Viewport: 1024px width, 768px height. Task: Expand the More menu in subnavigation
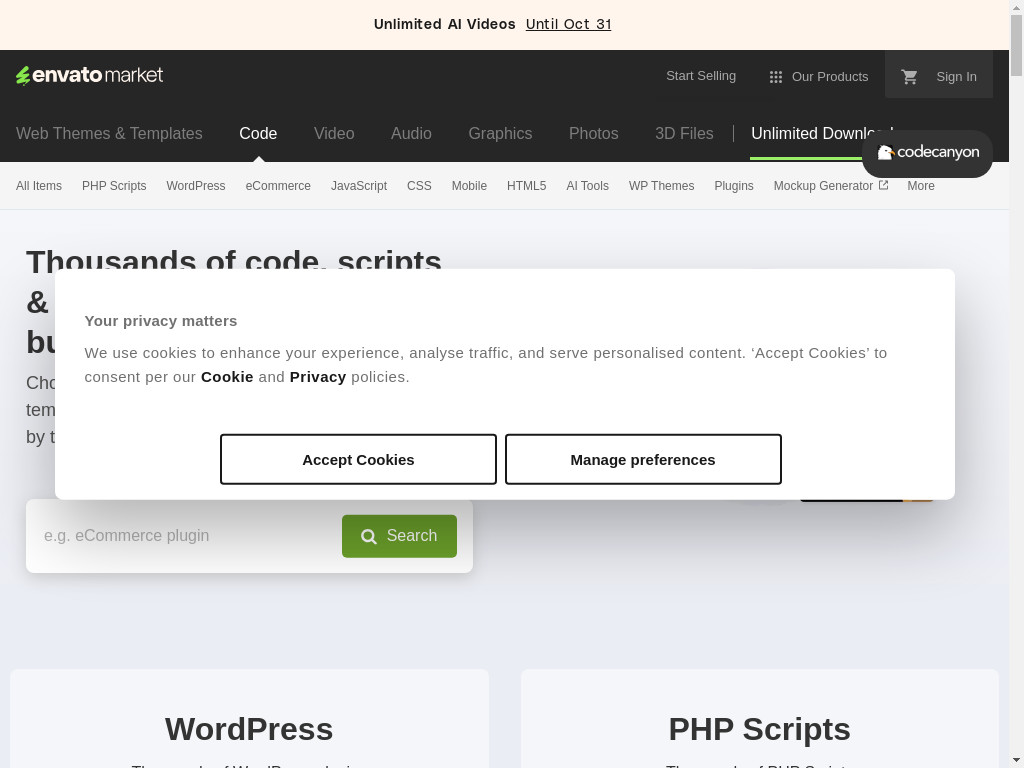920,186
